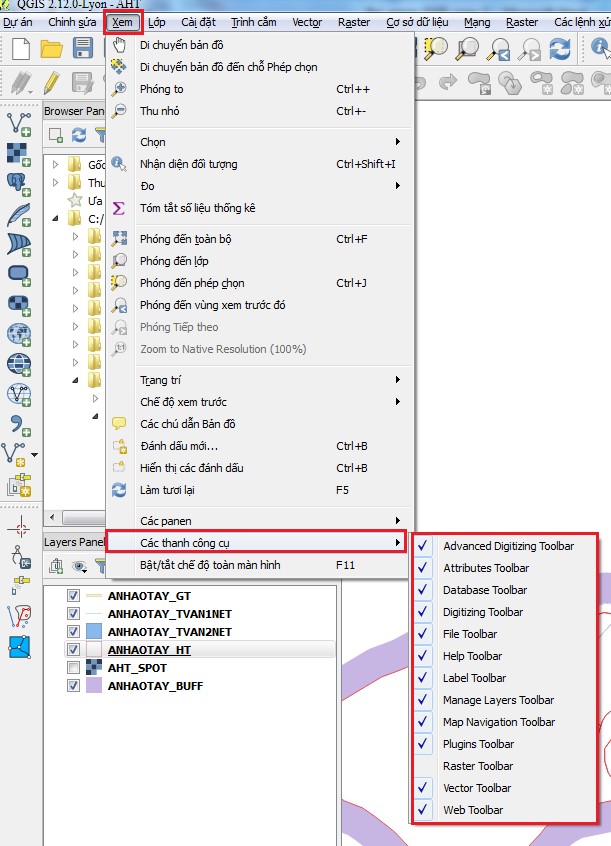Viewport: 611px width, 846px height.
Task: Enable the AHT_SPOT layer checkbox
Action: [73, 667]
